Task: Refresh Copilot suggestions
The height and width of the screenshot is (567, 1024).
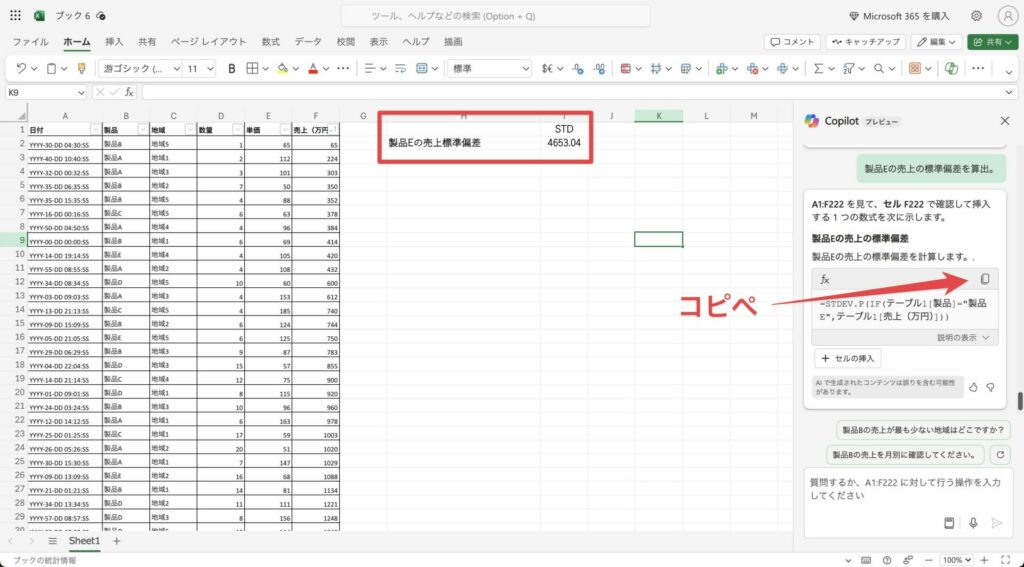Action: [1000, 455]
